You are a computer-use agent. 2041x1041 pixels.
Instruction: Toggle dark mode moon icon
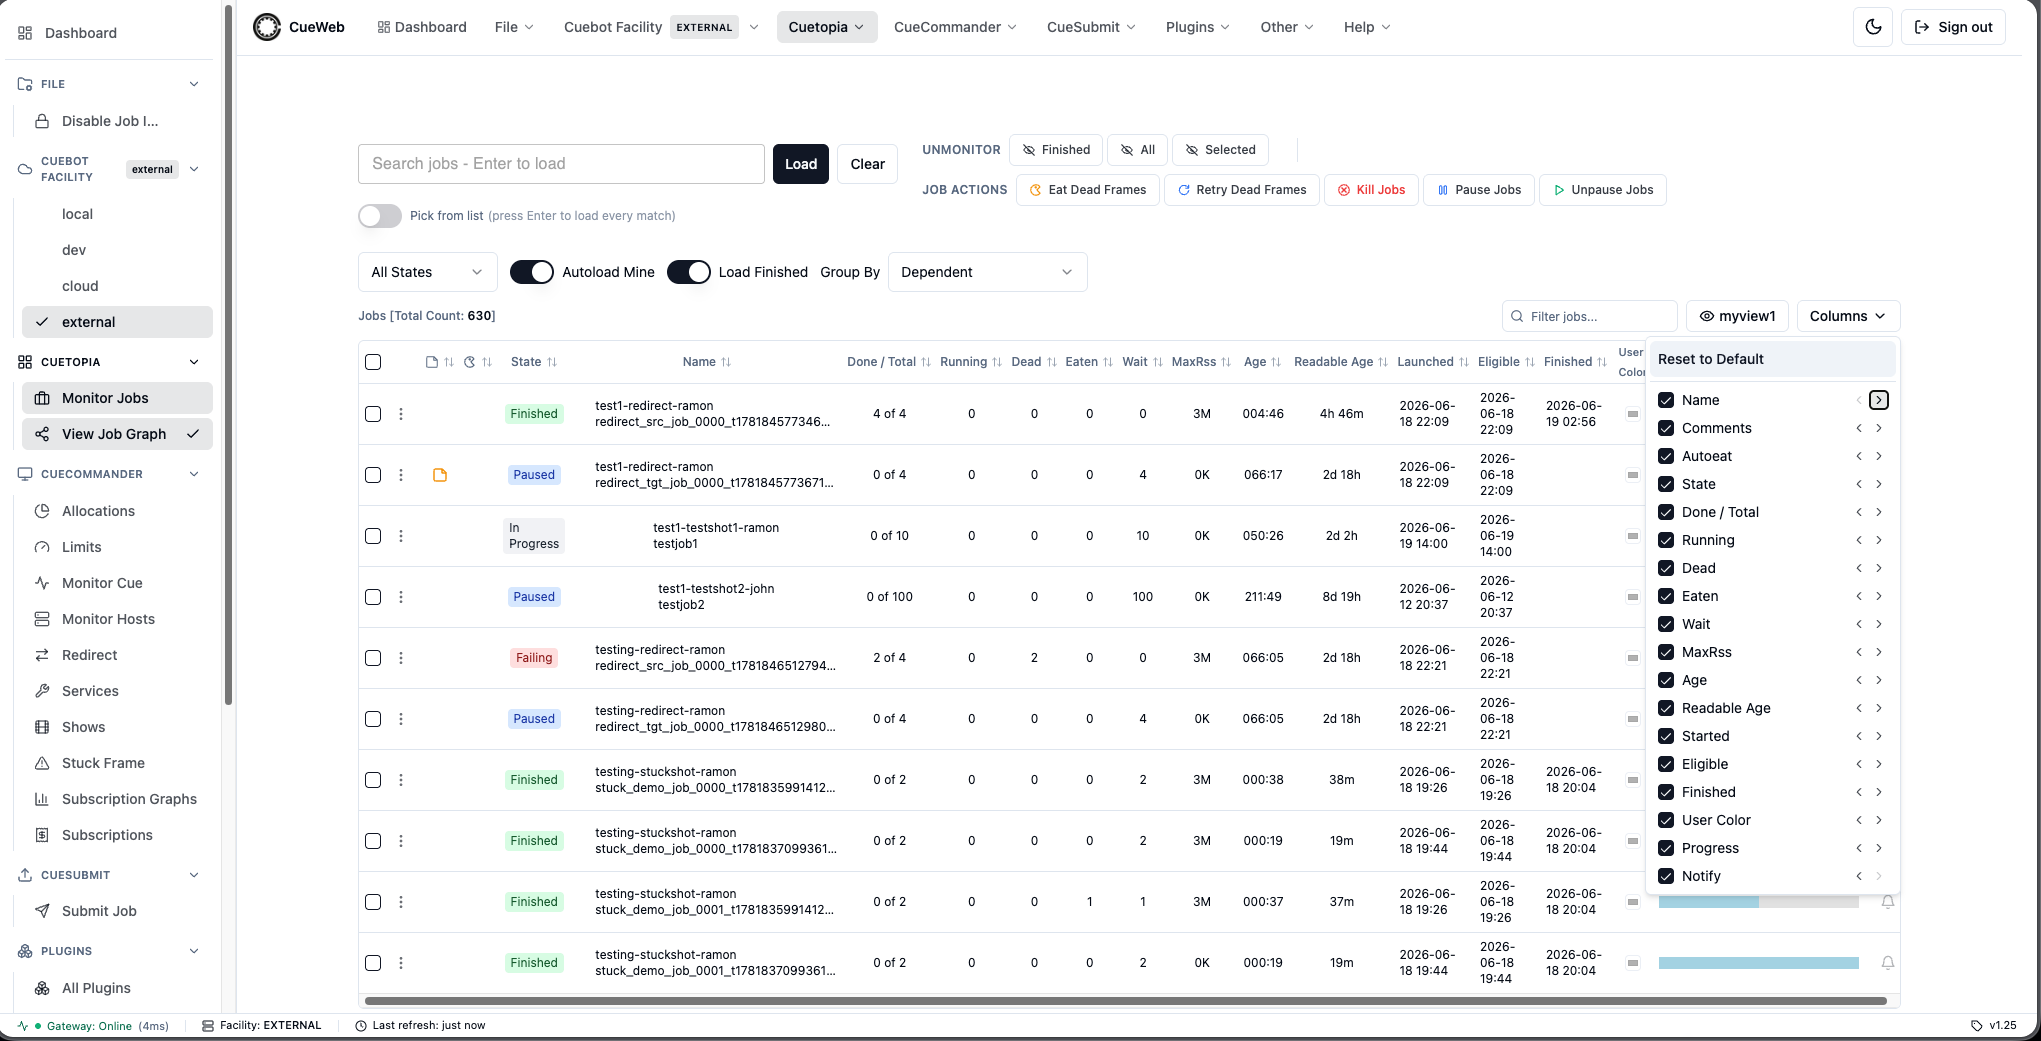tap(1873, 27)
